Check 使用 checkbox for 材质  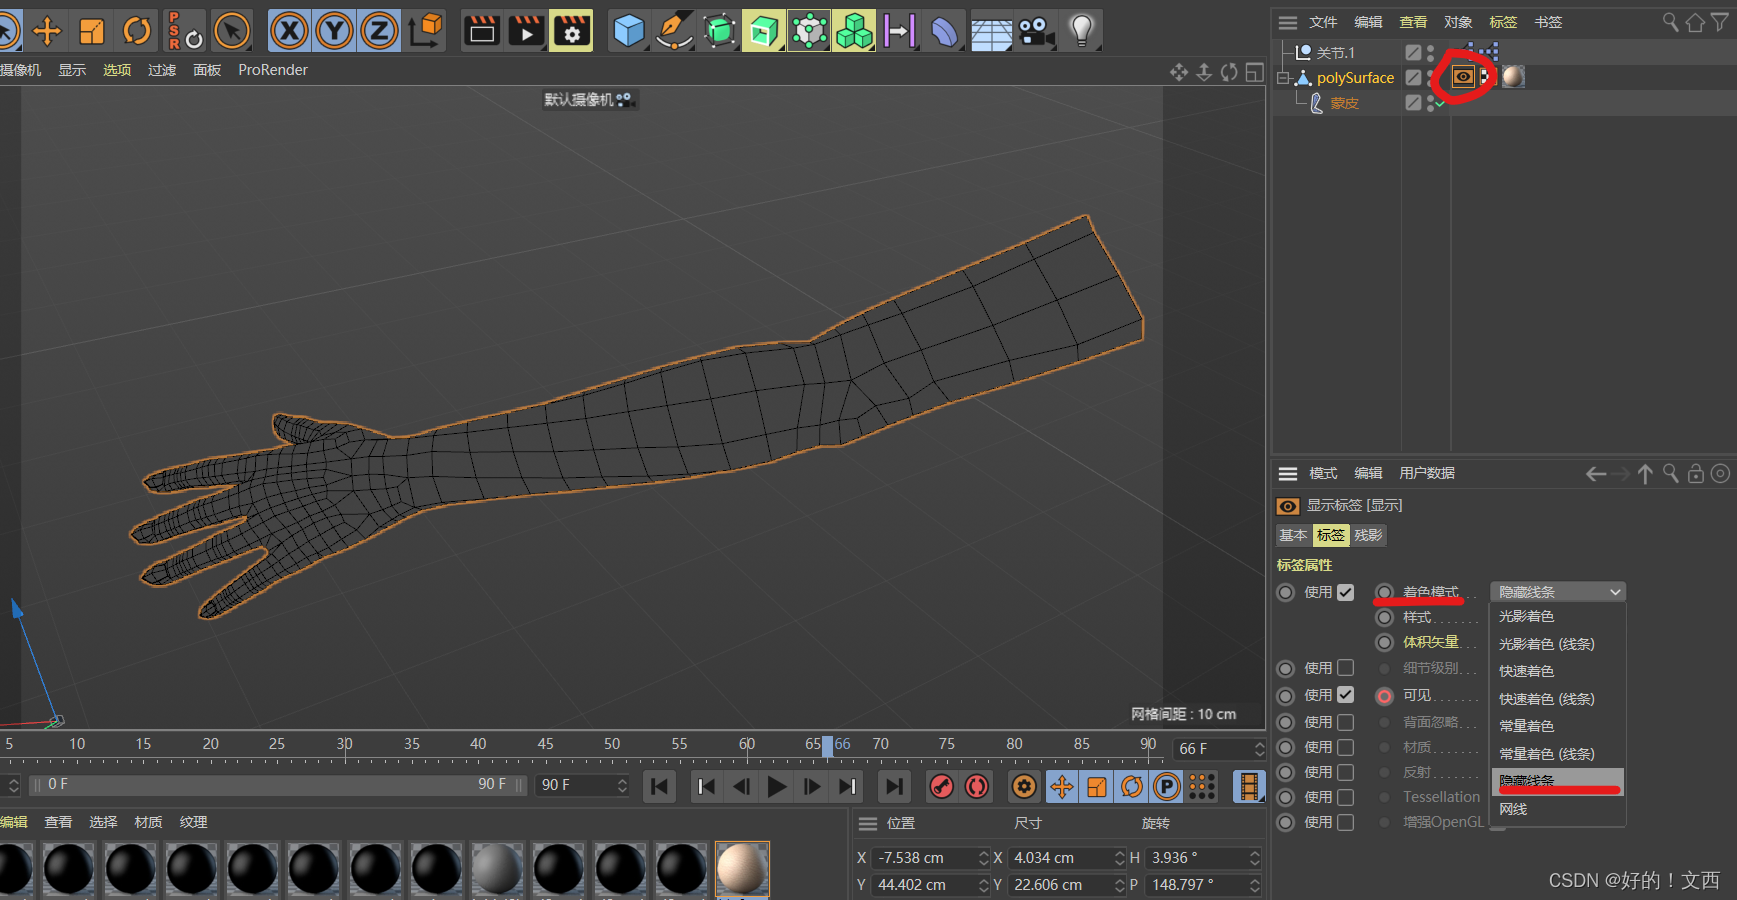(x=1346, y=747)
